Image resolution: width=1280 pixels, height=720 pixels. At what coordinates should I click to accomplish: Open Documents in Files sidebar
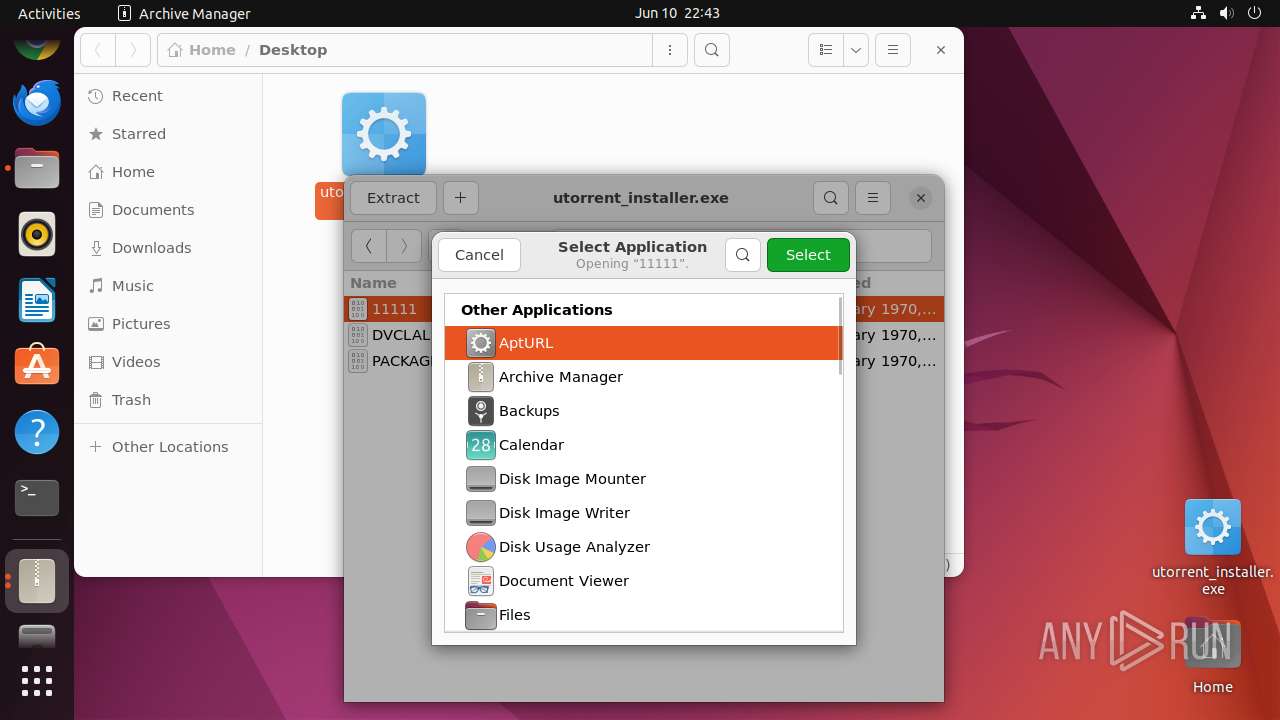pos(168,210)
